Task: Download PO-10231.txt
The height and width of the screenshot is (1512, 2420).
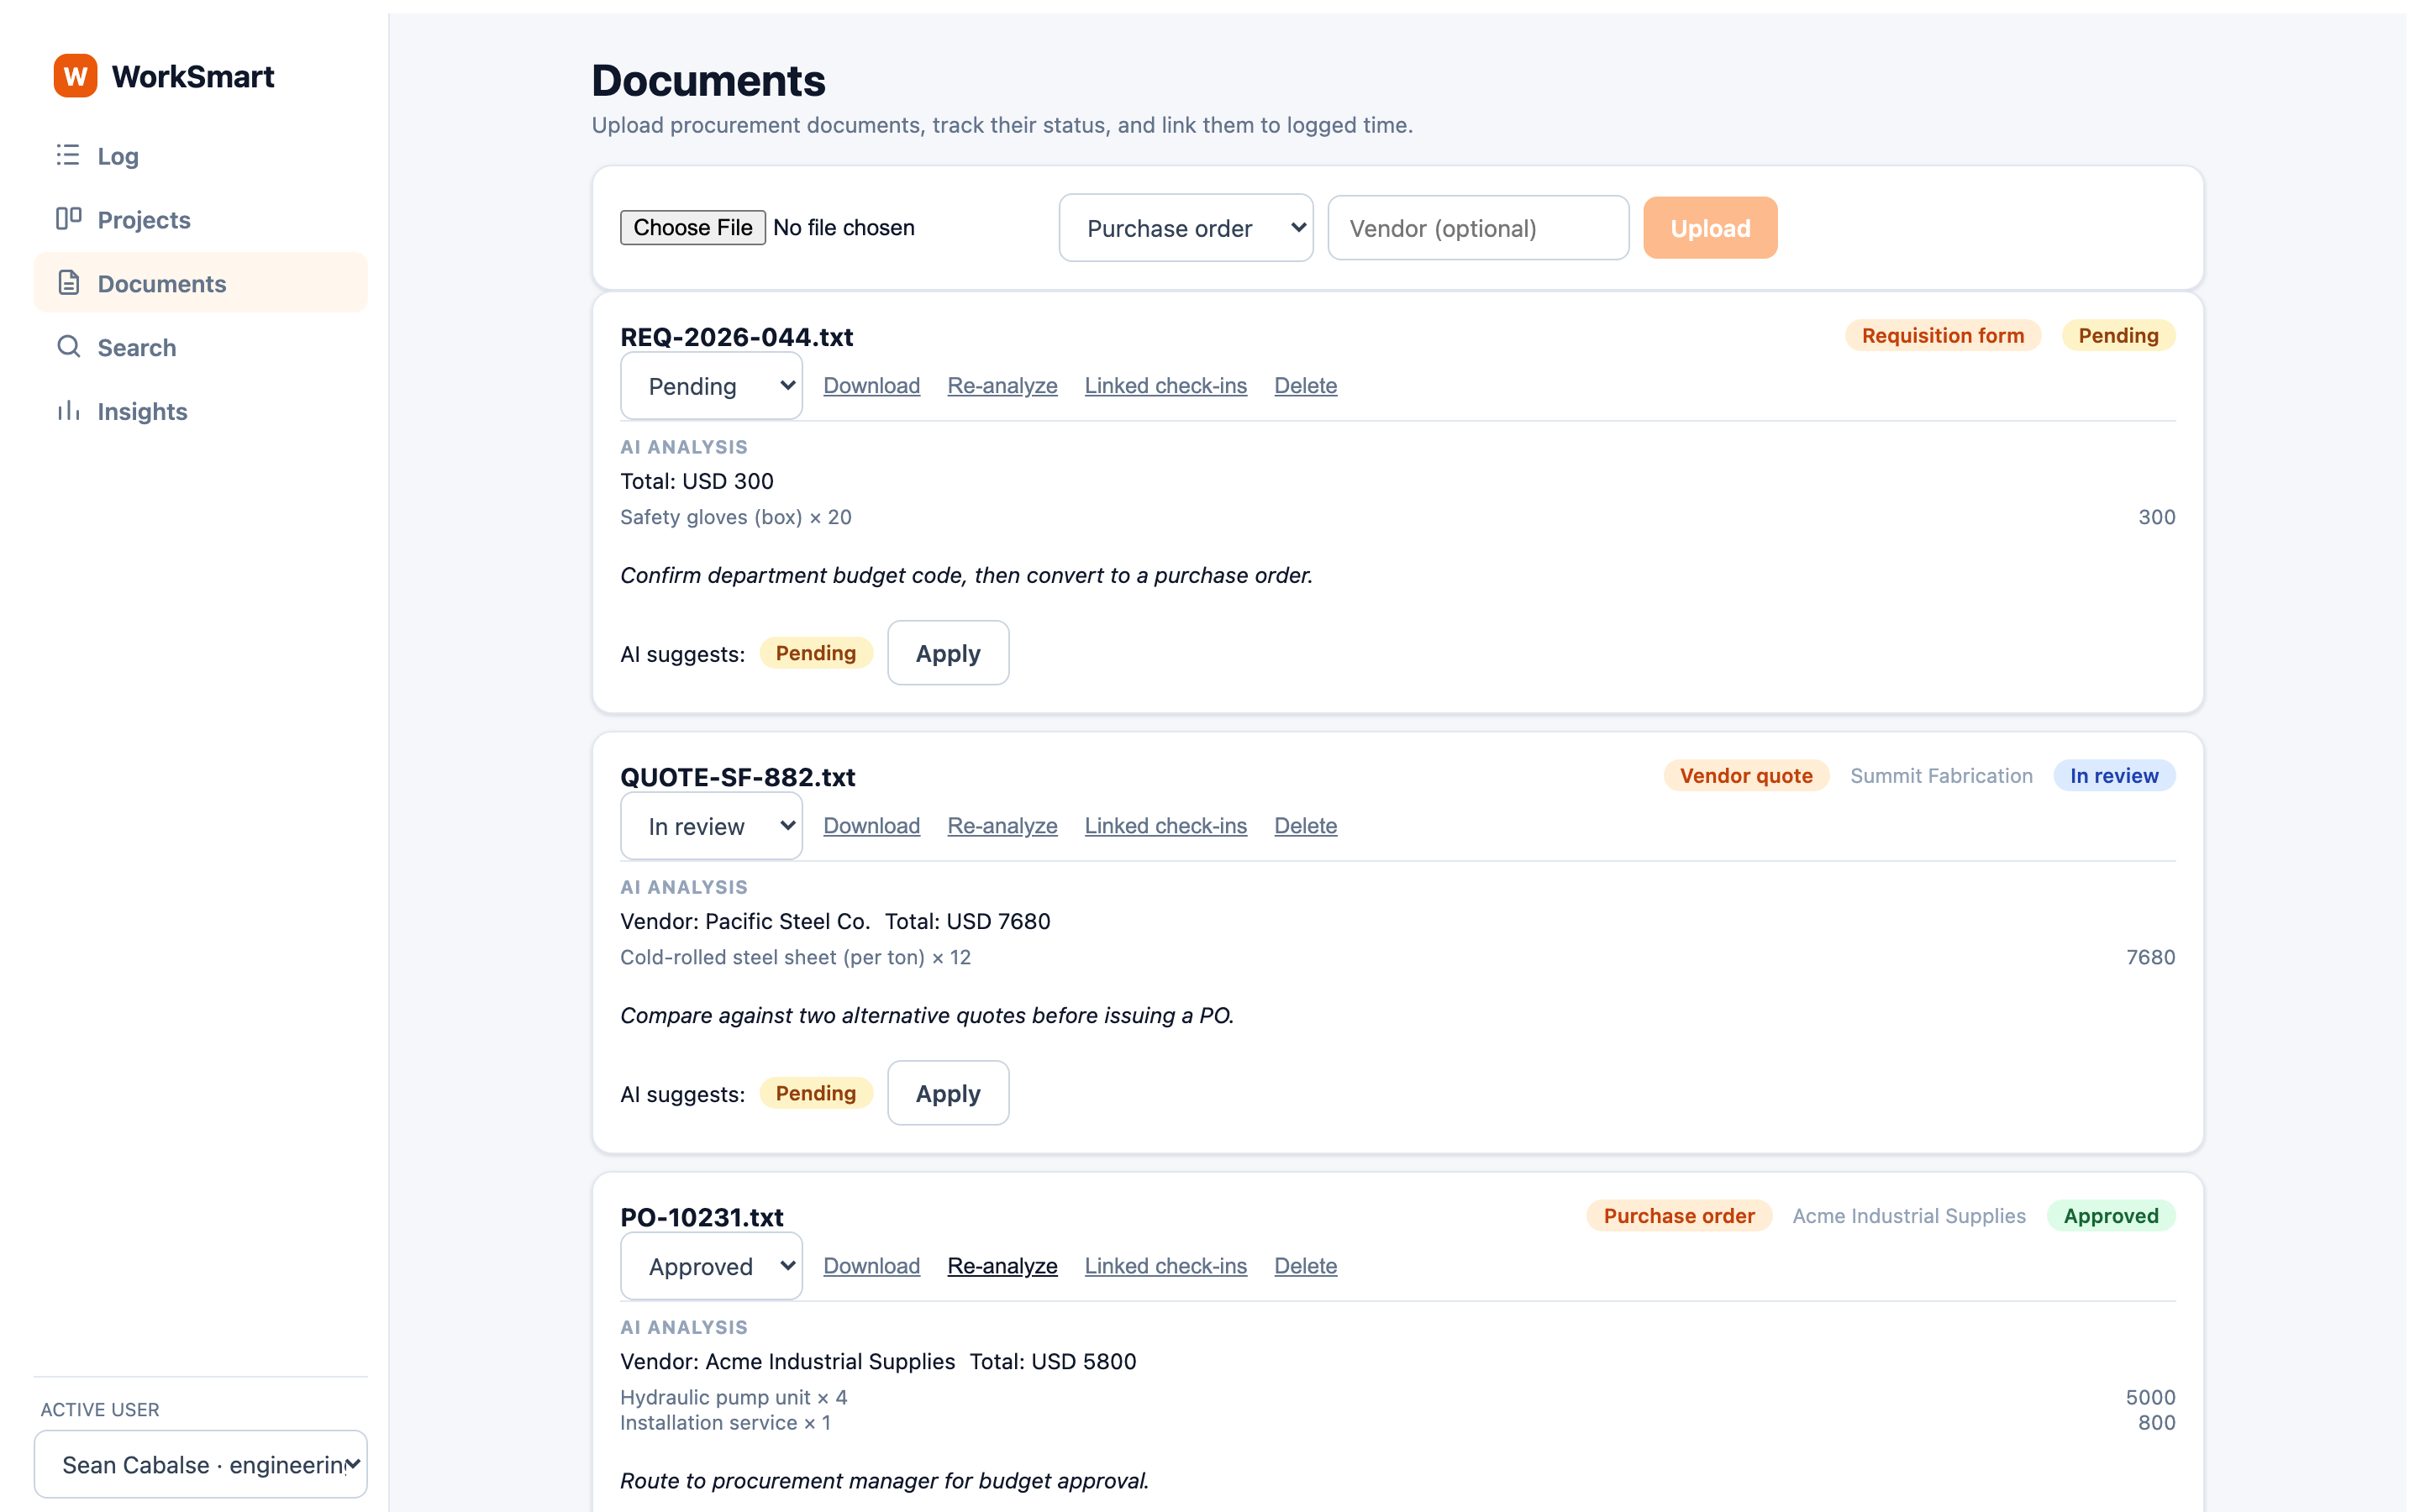Action: (871, 1266)
